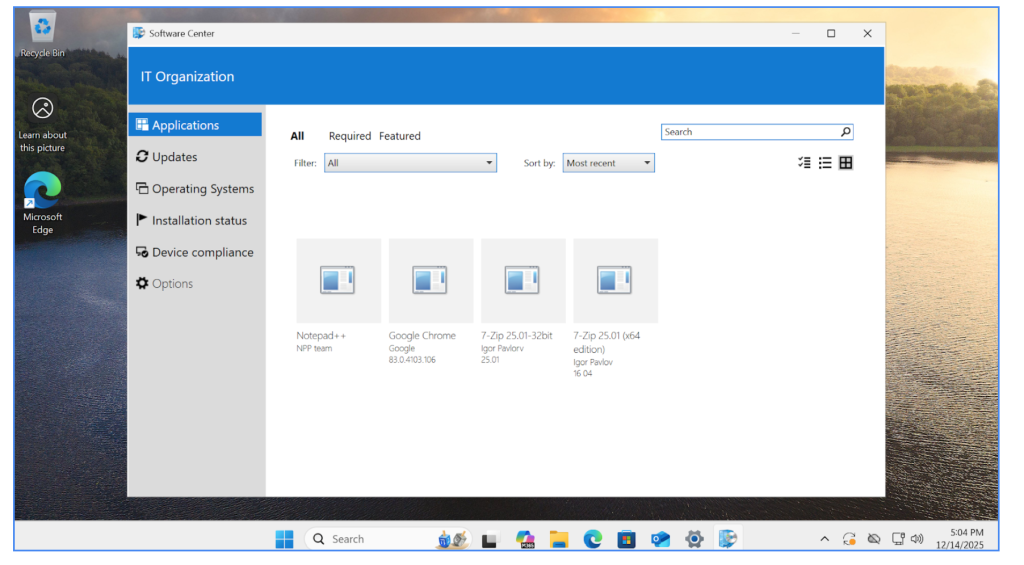The height and width of the screenshot is (565, 1024).
Task: Switch to the Featured tab
Action: (x=400, y=136)
